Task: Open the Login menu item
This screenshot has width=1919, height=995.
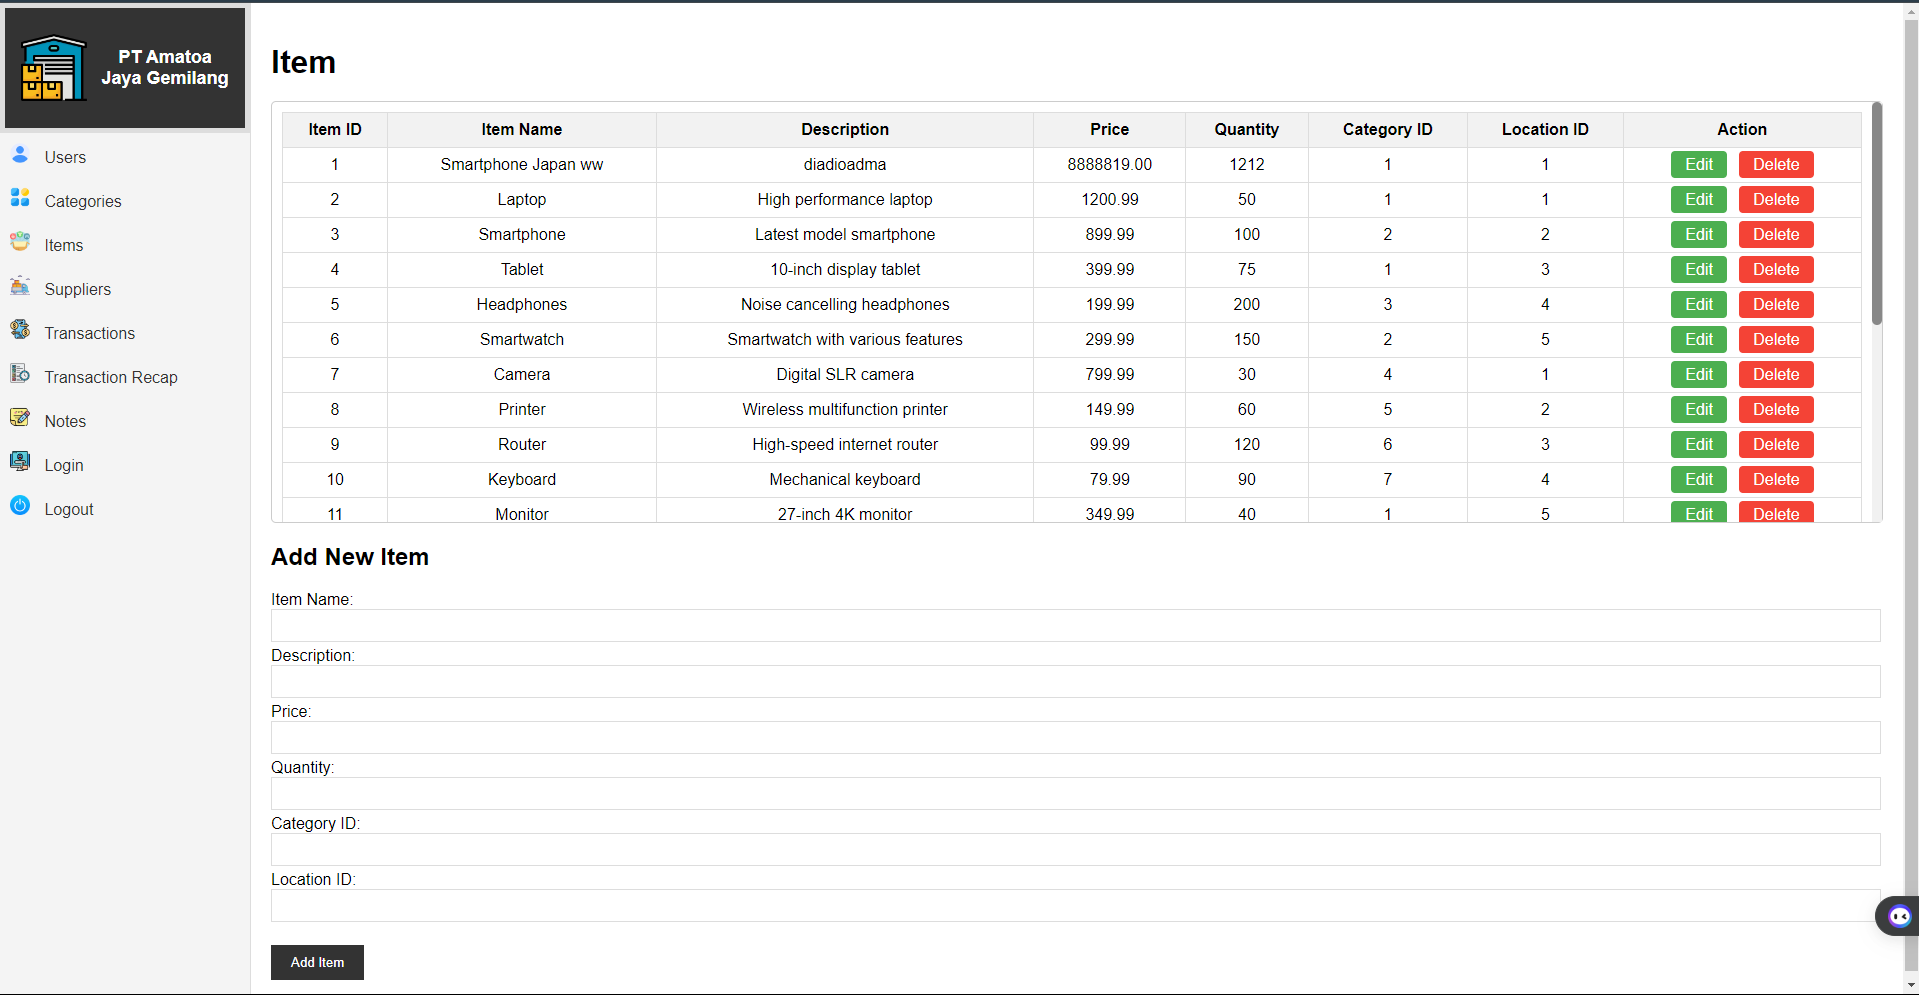Action: pyautogui.click(x=63, y=466)
